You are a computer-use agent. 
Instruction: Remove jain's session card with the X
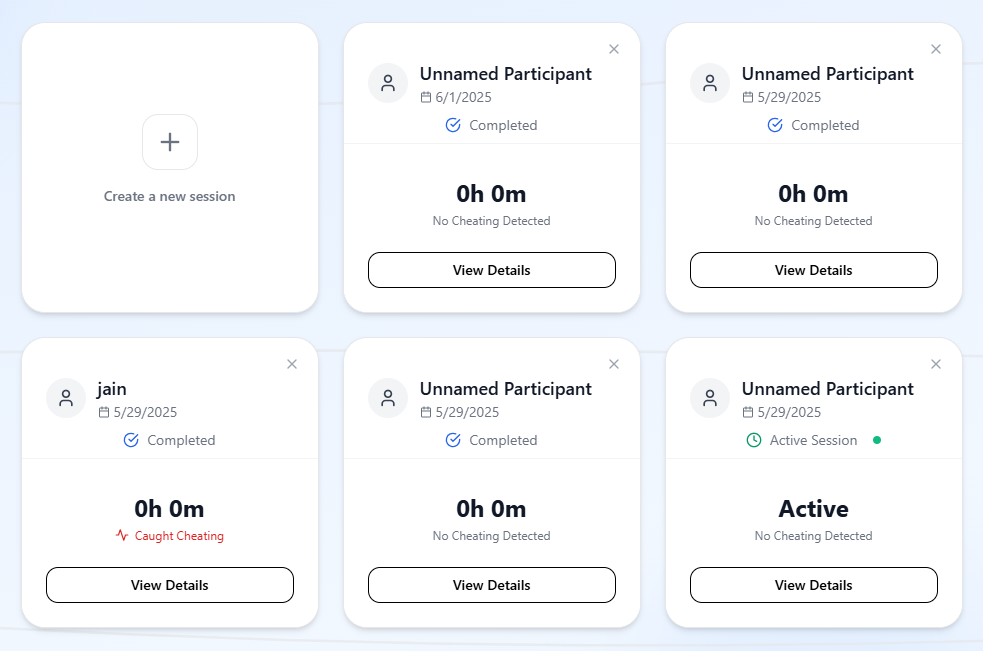point(292,364)
